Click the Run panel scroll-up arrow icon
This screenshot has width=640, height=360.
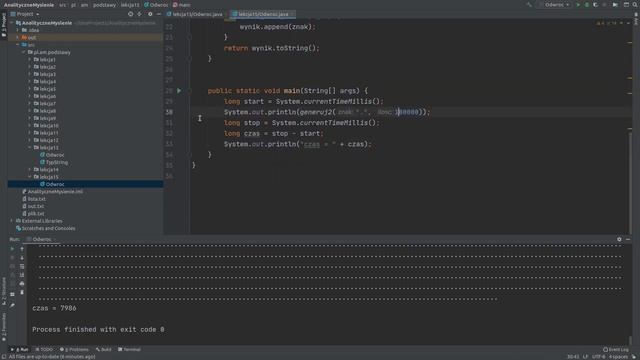(22, 249)
